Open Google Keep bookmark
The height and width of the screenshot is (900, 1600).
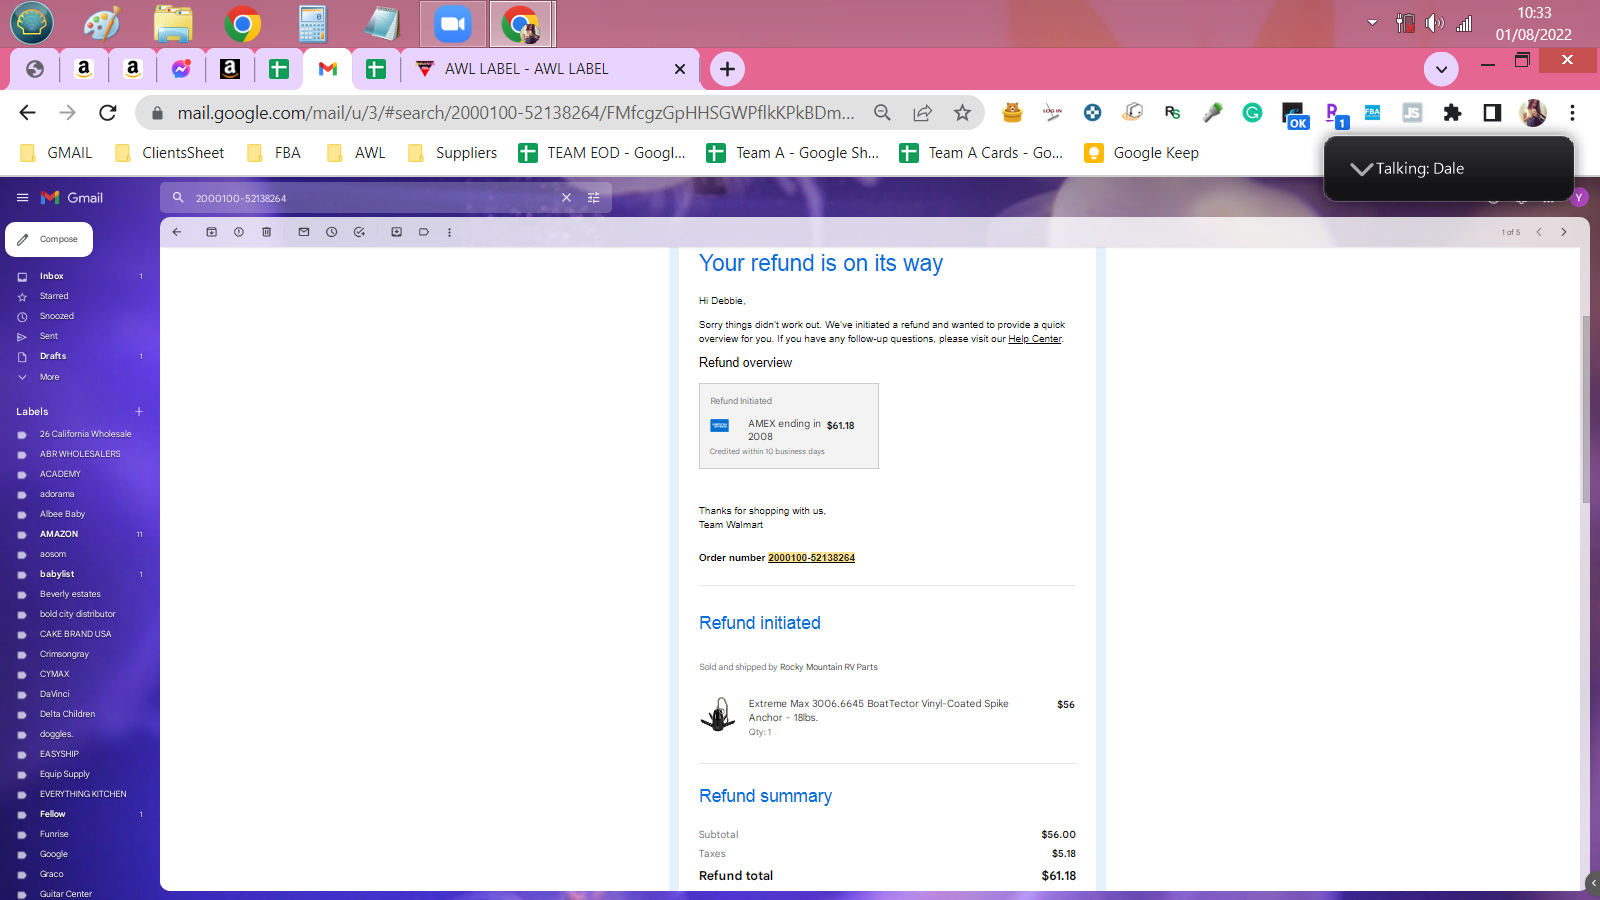[x=1142, y=153]
